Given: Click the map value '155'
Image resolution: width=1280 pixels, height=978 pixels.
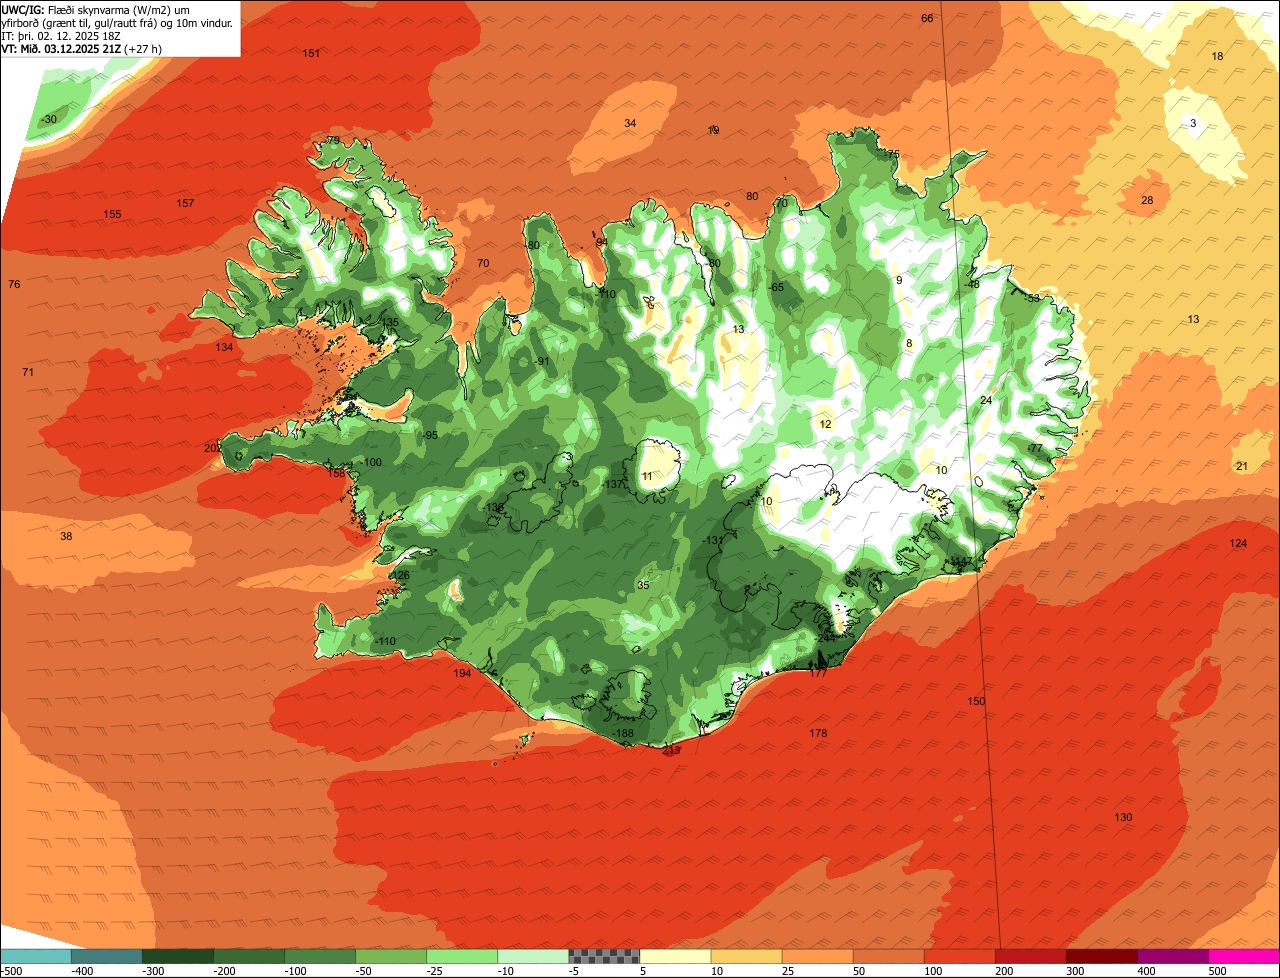Looking at the screenshot, I should click(x=112, y=214).
